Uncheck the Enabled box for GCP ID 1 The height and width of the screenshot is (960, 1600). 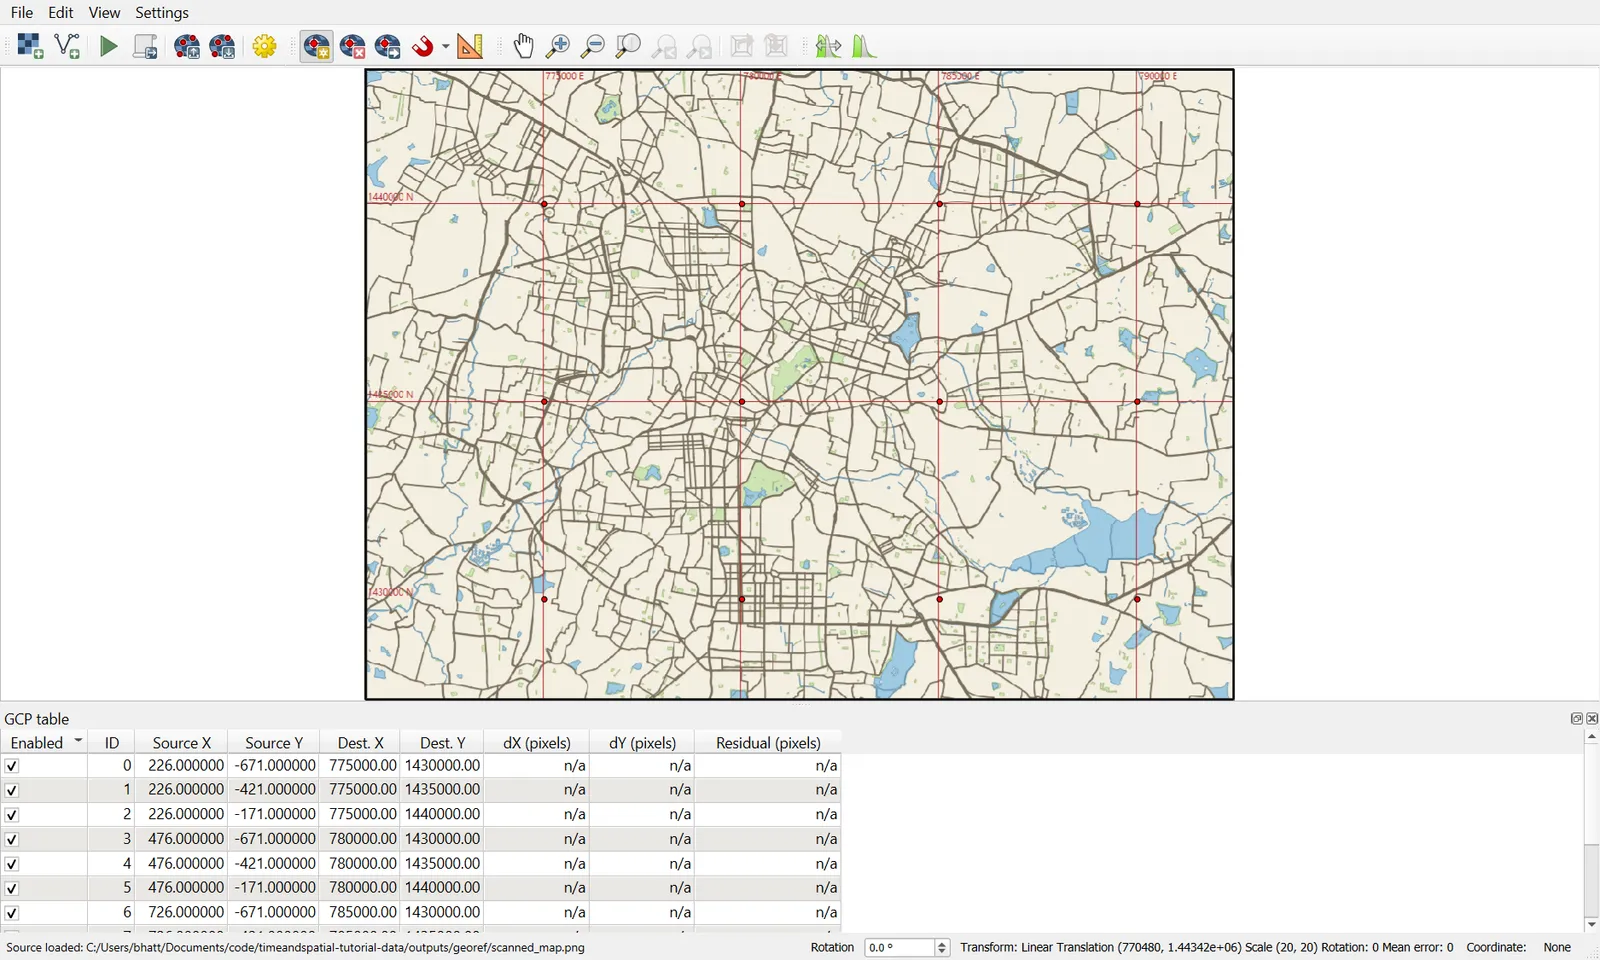coord(12,790)
